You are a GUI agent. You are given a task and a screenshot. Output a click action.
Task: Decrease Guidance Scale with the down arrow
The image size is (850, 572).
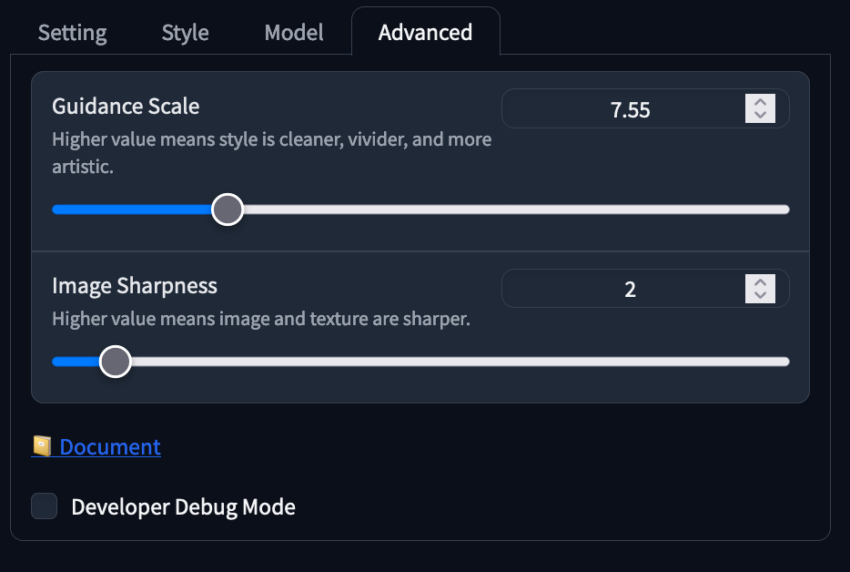coord(760,115)
